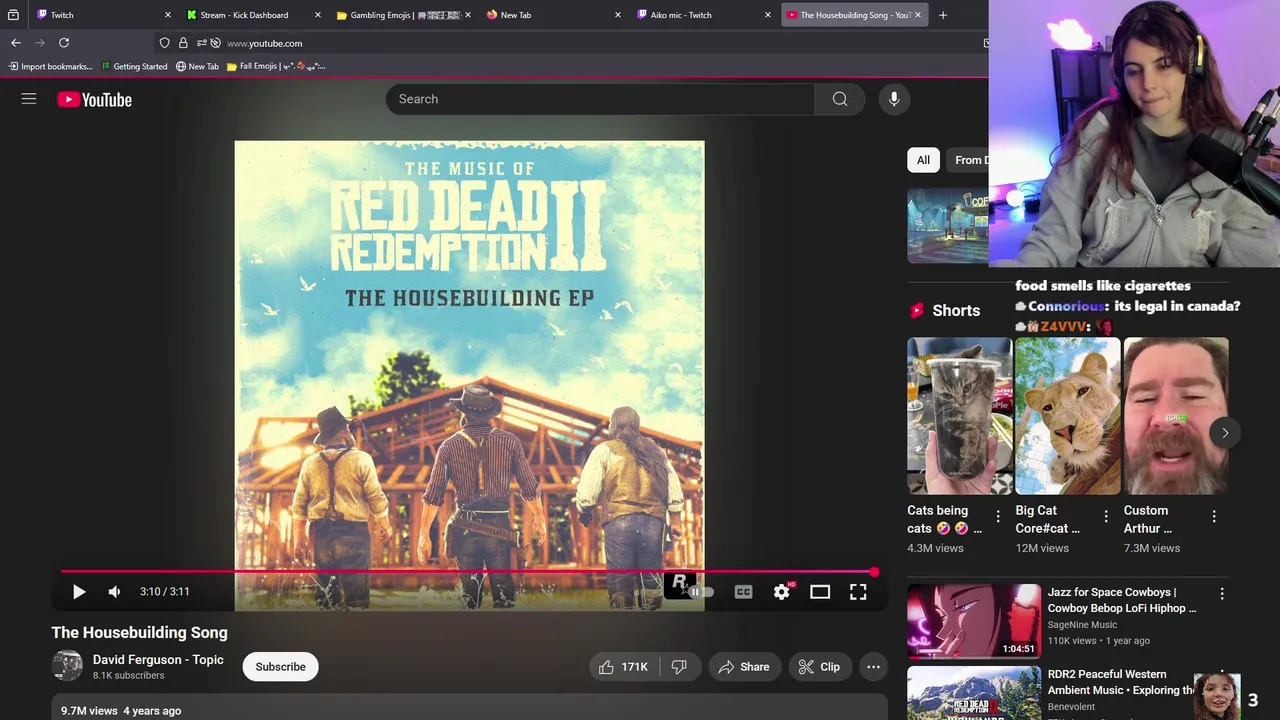This screenshot has height=720, width=1280.
Task: Open Getting Started bookmark
Action: 134,66
